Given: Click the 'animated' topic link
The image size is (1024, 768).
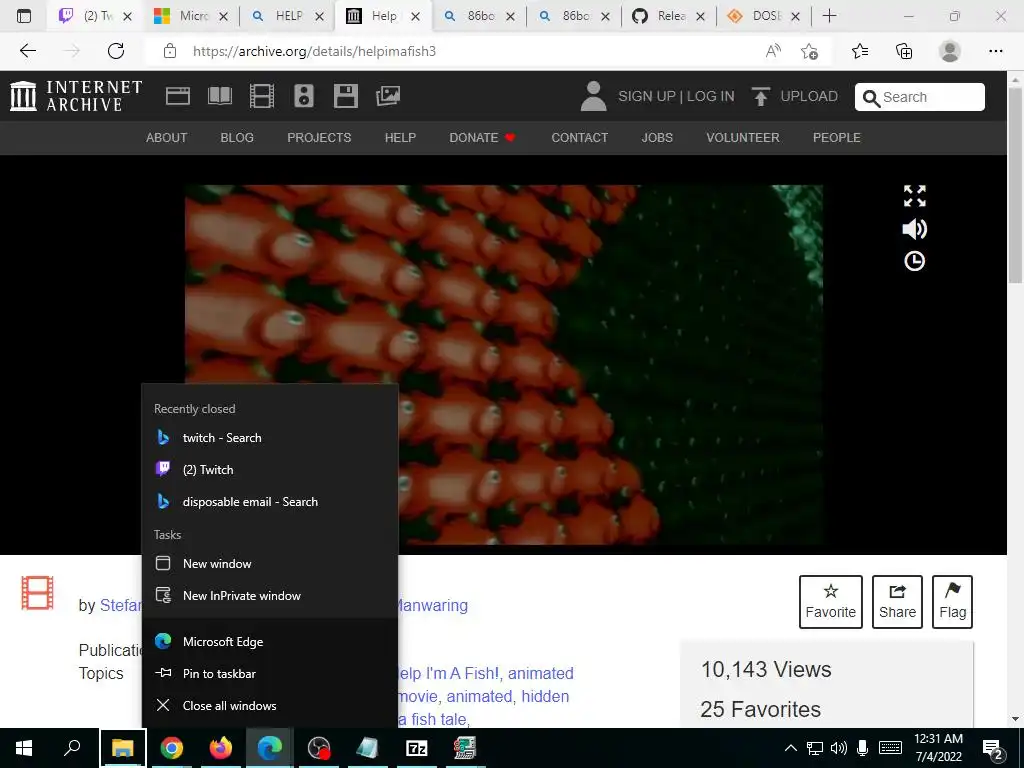Looking at the screenshot, I should coord(479,696).
